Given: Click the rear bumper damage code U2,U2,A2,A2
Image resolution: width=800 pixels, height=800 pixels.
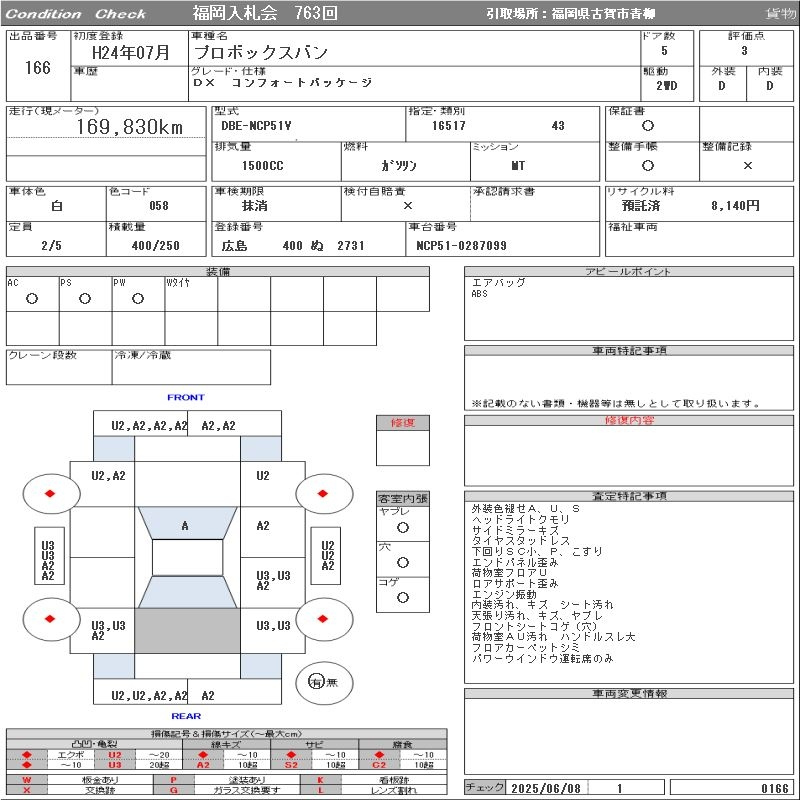Looking at the screenshot, I should point(149,695).
